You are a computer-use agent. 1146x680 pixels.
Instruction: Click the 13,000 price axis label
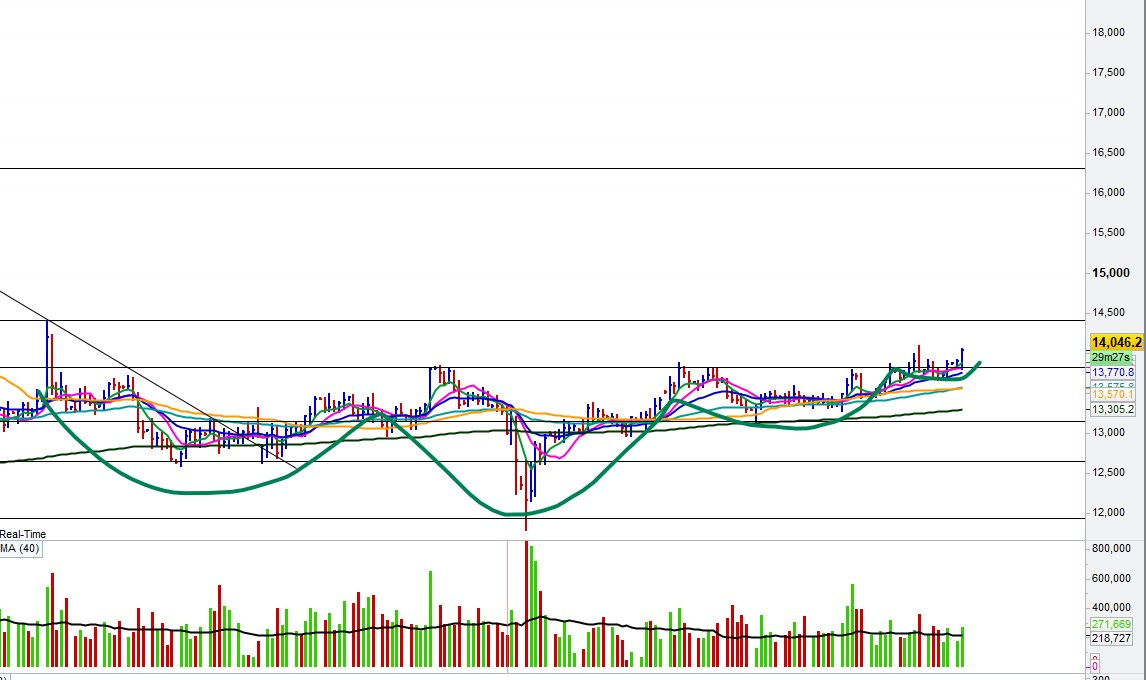(1109, 432)
